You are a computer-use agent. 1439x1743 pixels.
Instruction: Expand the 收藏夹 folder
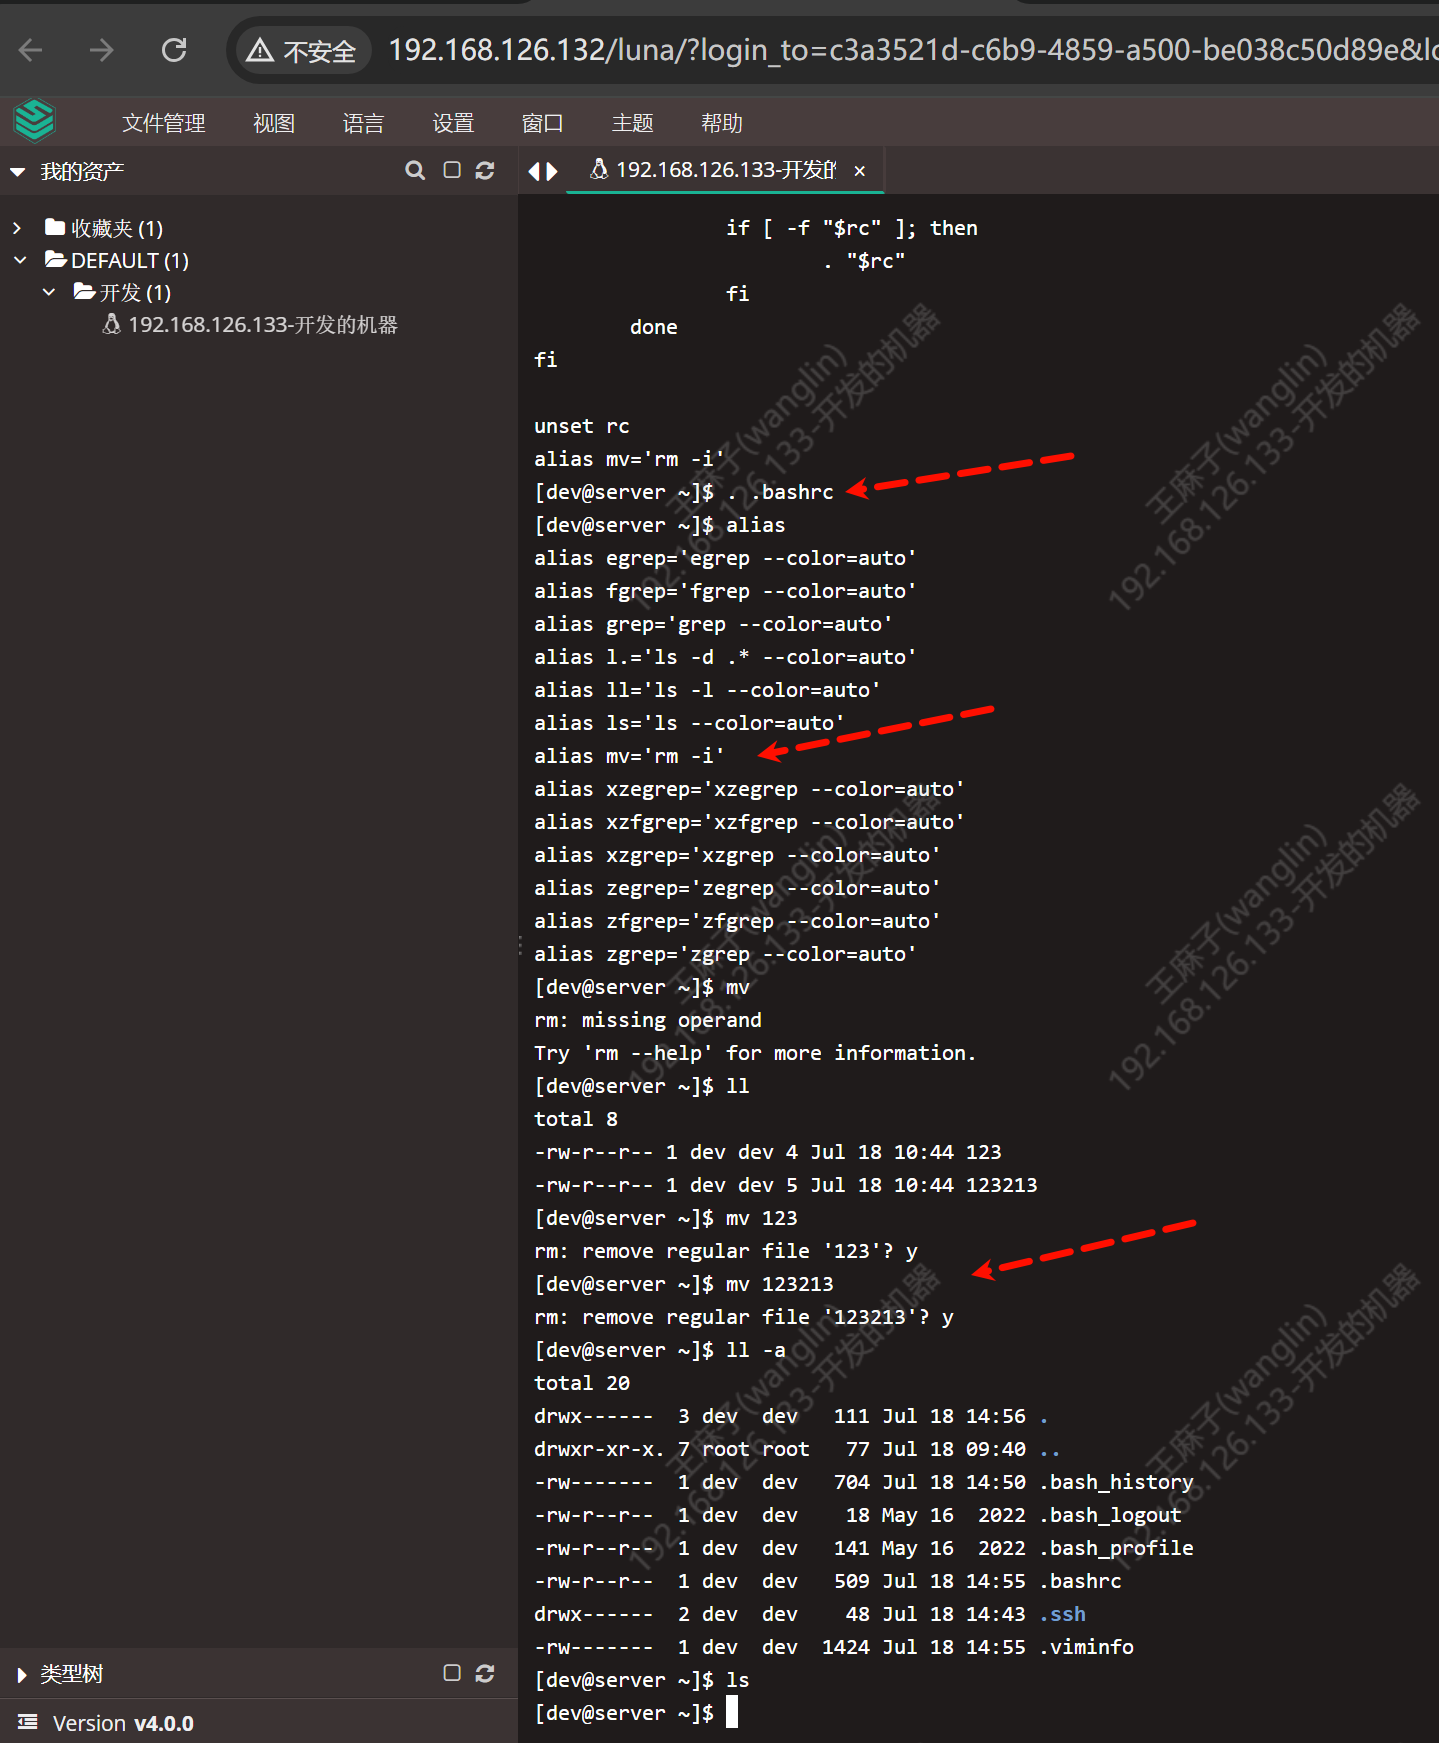17,229
